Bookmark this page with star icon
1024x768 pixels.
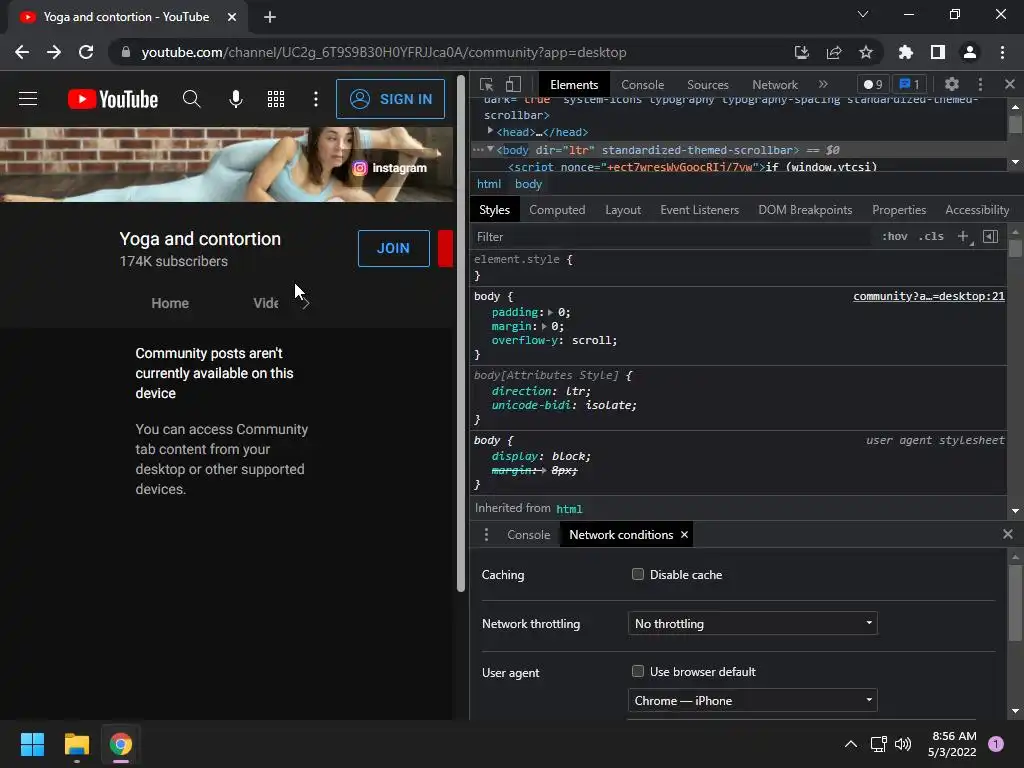(x=866, y=52)
